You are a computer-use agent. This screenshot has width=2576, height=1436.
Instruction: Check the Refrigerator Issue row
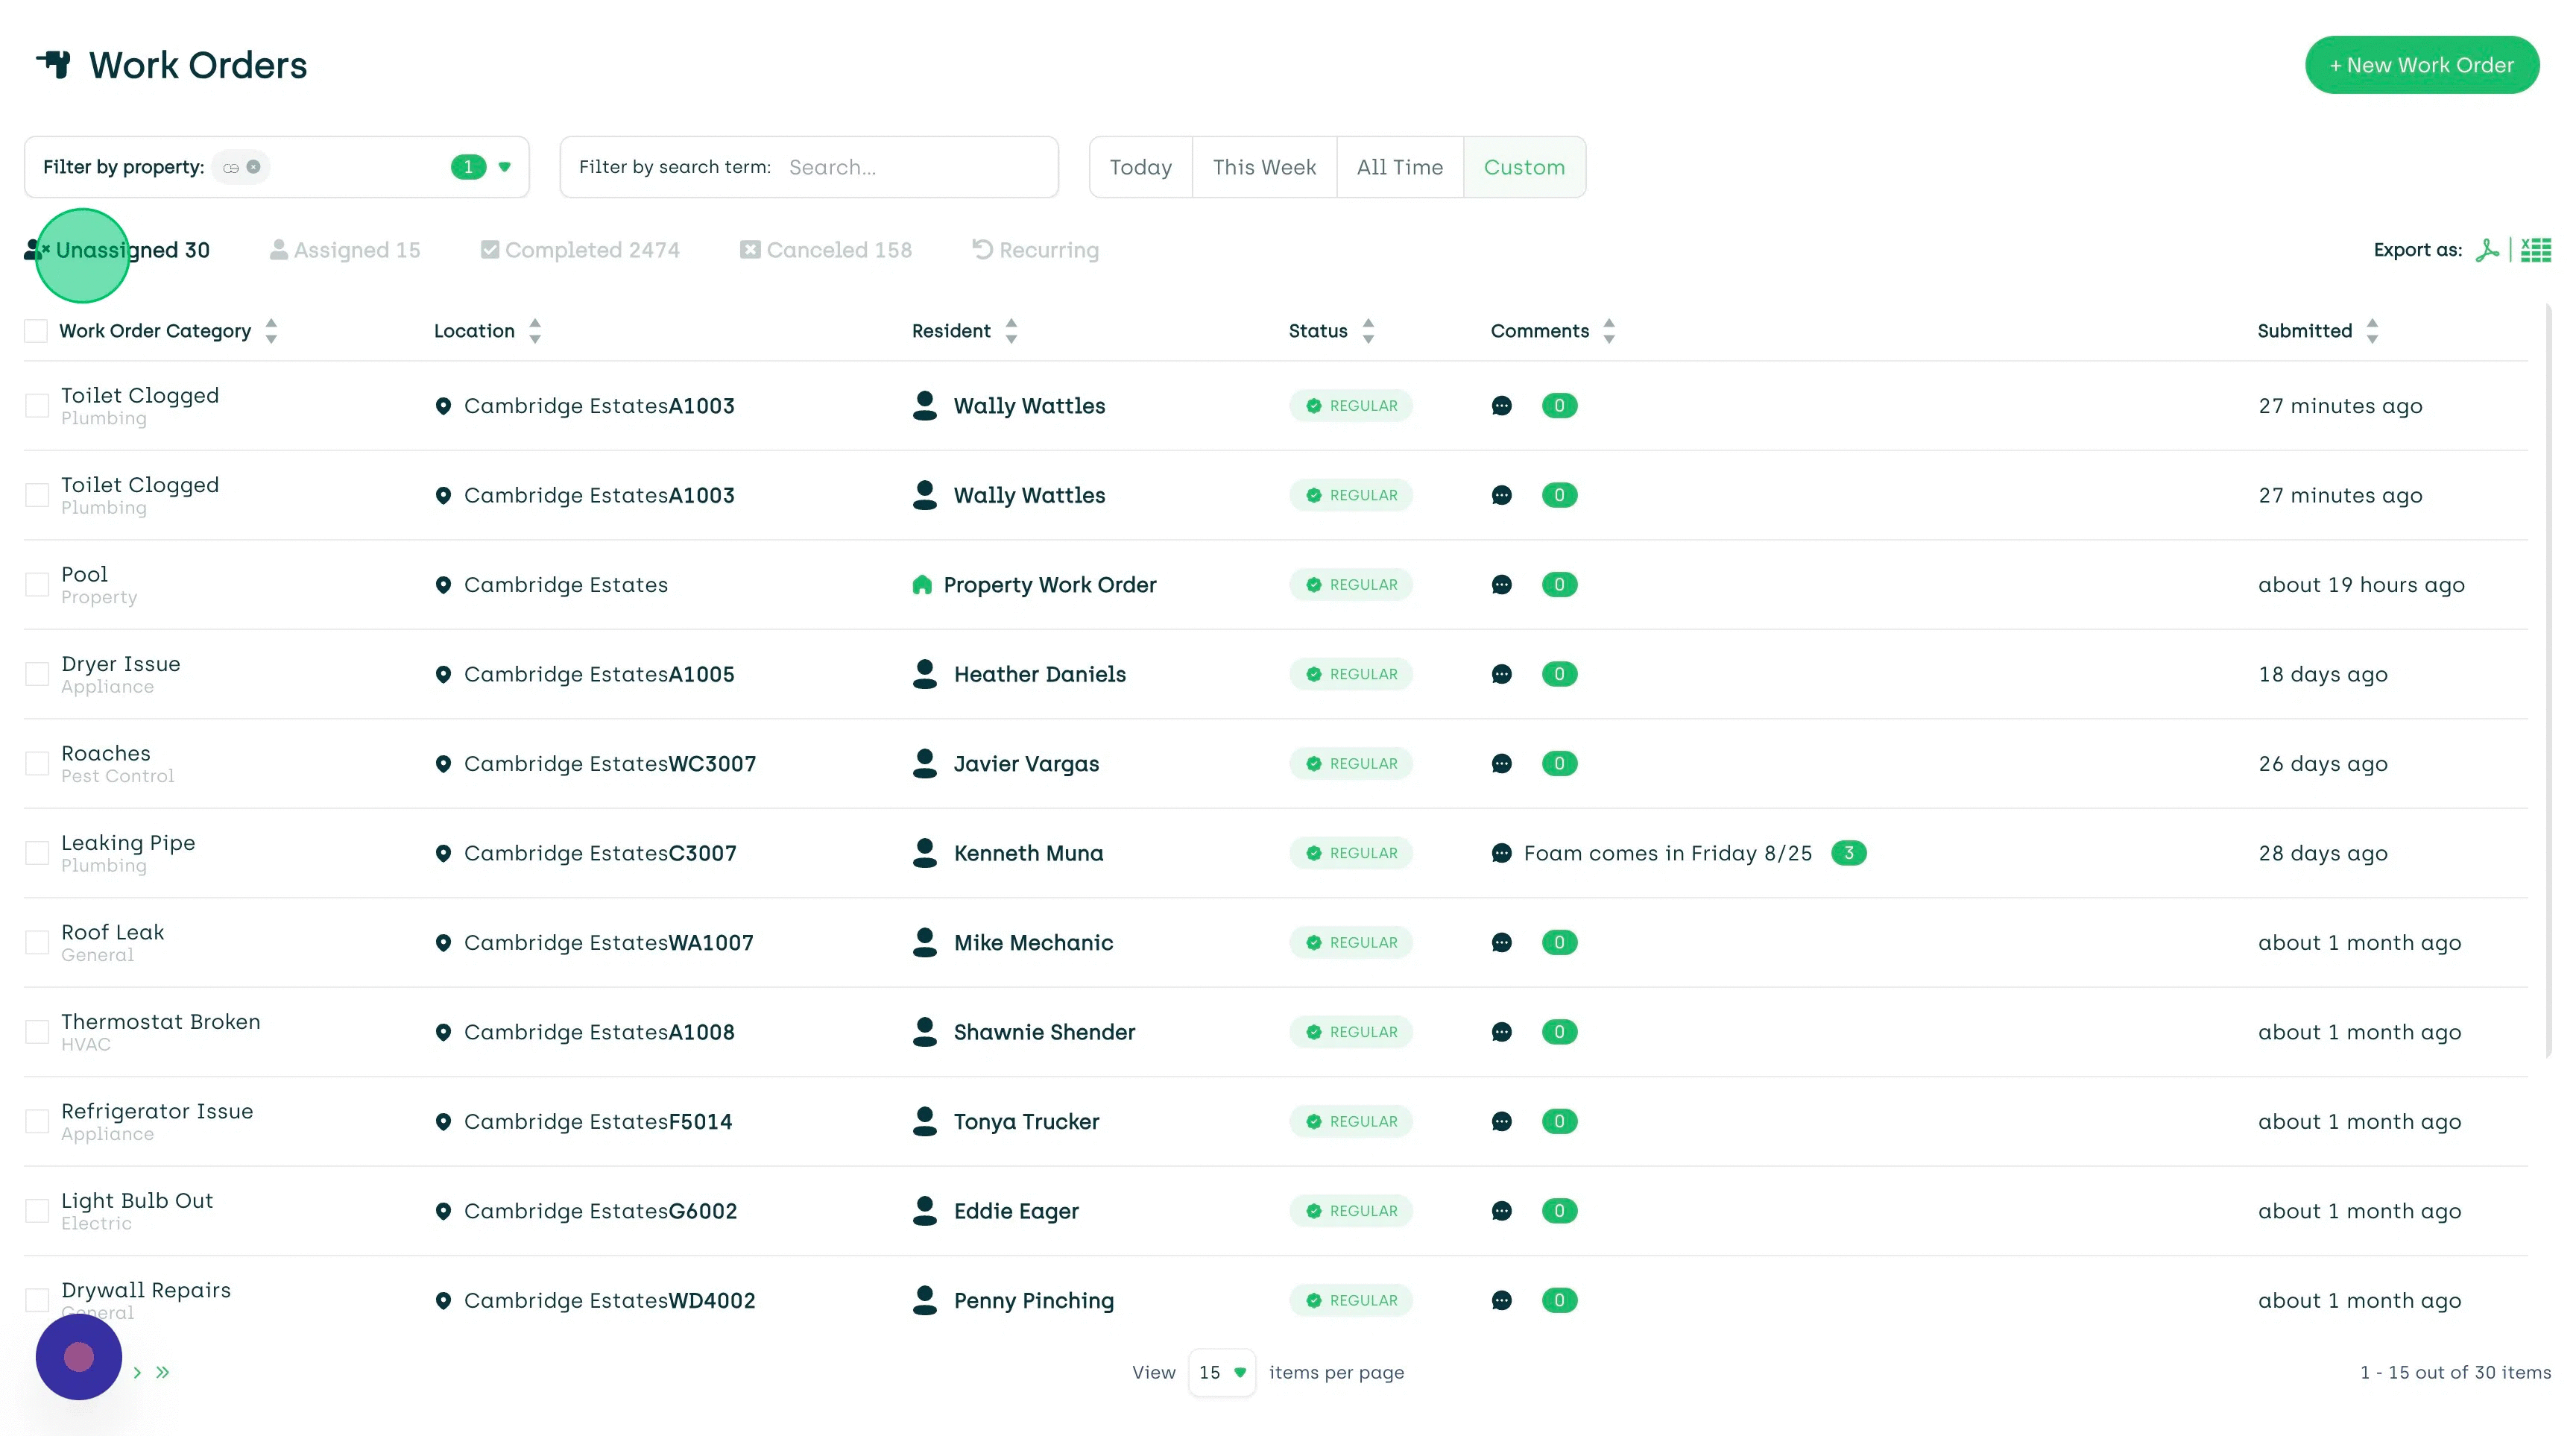(37, 1122)
